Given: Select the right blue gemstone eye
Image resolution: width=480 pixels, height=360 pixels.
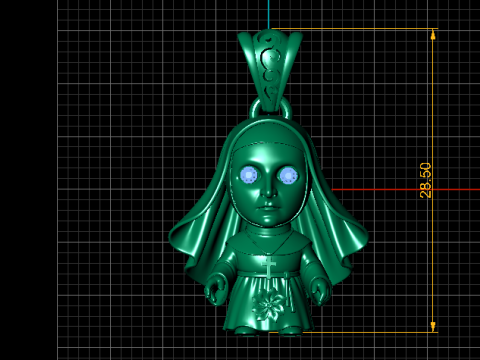Looking at the screenshot, I should (x=288, y=175).
